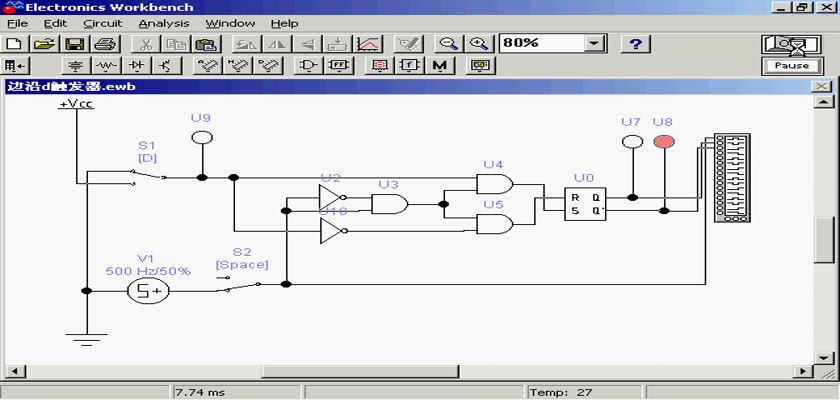
Task: Open the Mixed ICs parts bin
Action: pos(238,66)
